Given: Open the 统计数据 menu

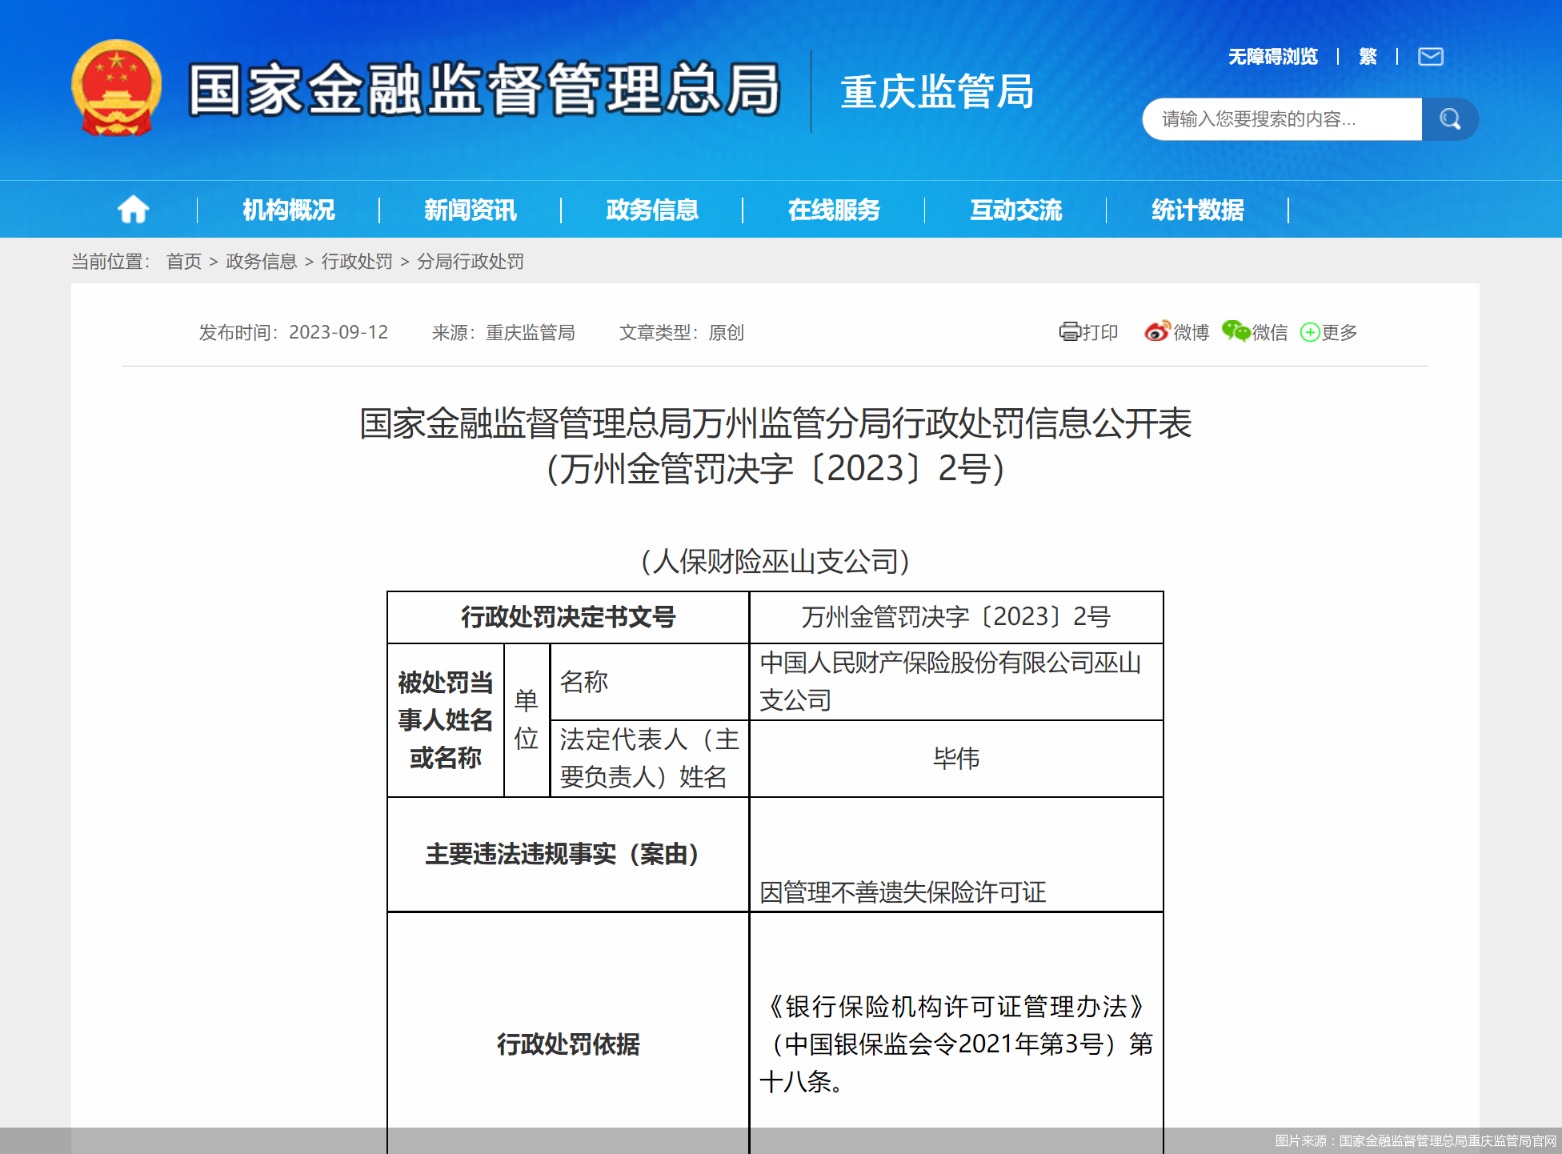Looking at the screenshot, I should click(1198, 210).
